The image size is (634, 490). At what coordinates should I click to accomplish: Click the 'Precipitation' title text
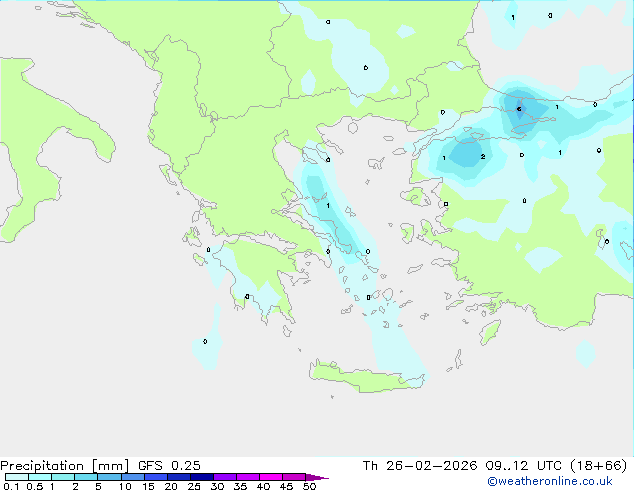(42, 466)
